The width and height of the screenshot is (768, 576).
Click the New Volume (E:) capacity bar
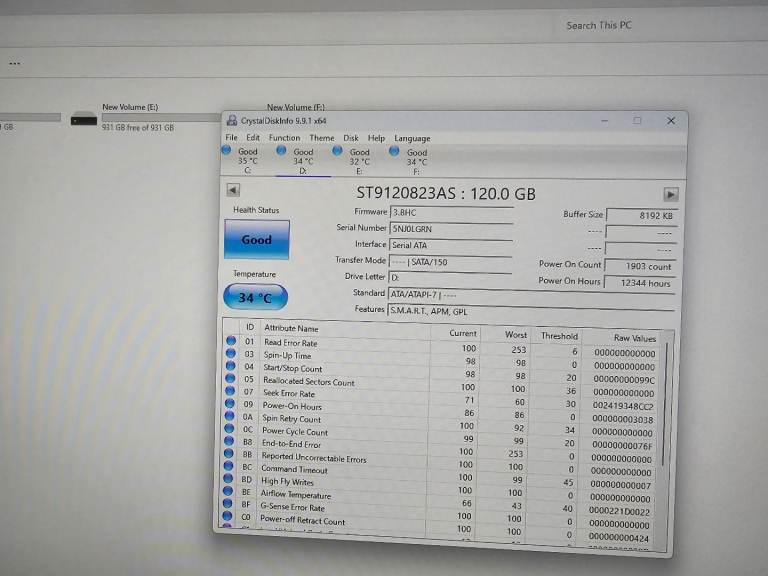(161, 118)
